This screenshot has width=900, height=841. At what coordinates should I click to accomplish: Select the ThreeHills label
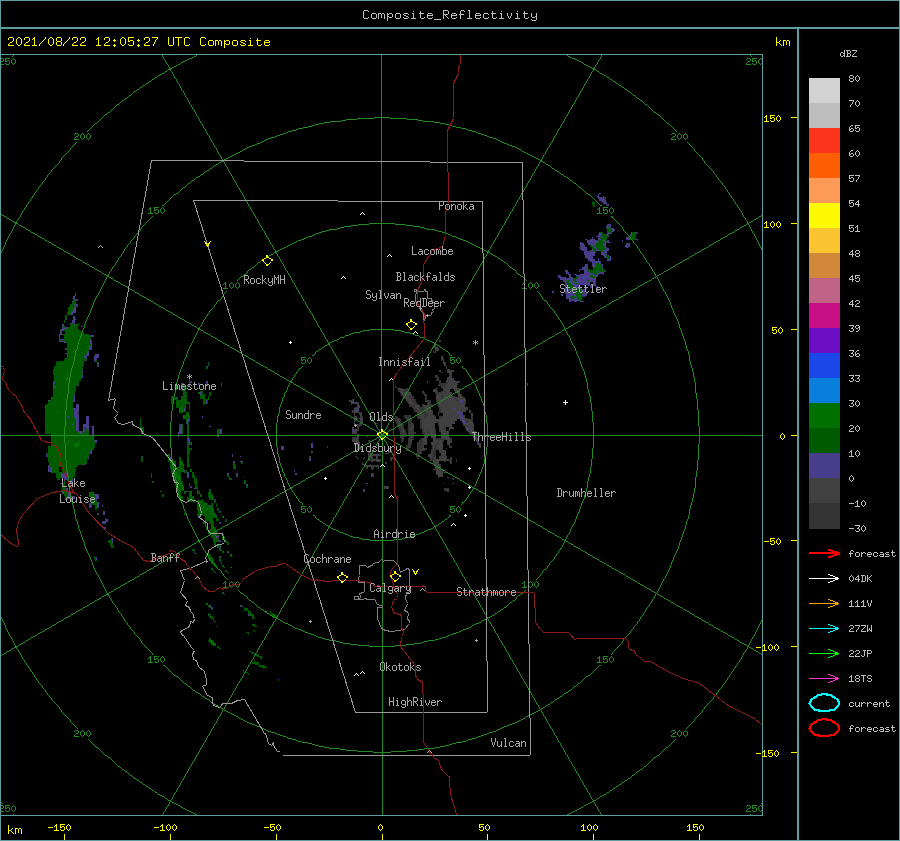point(502,437)
